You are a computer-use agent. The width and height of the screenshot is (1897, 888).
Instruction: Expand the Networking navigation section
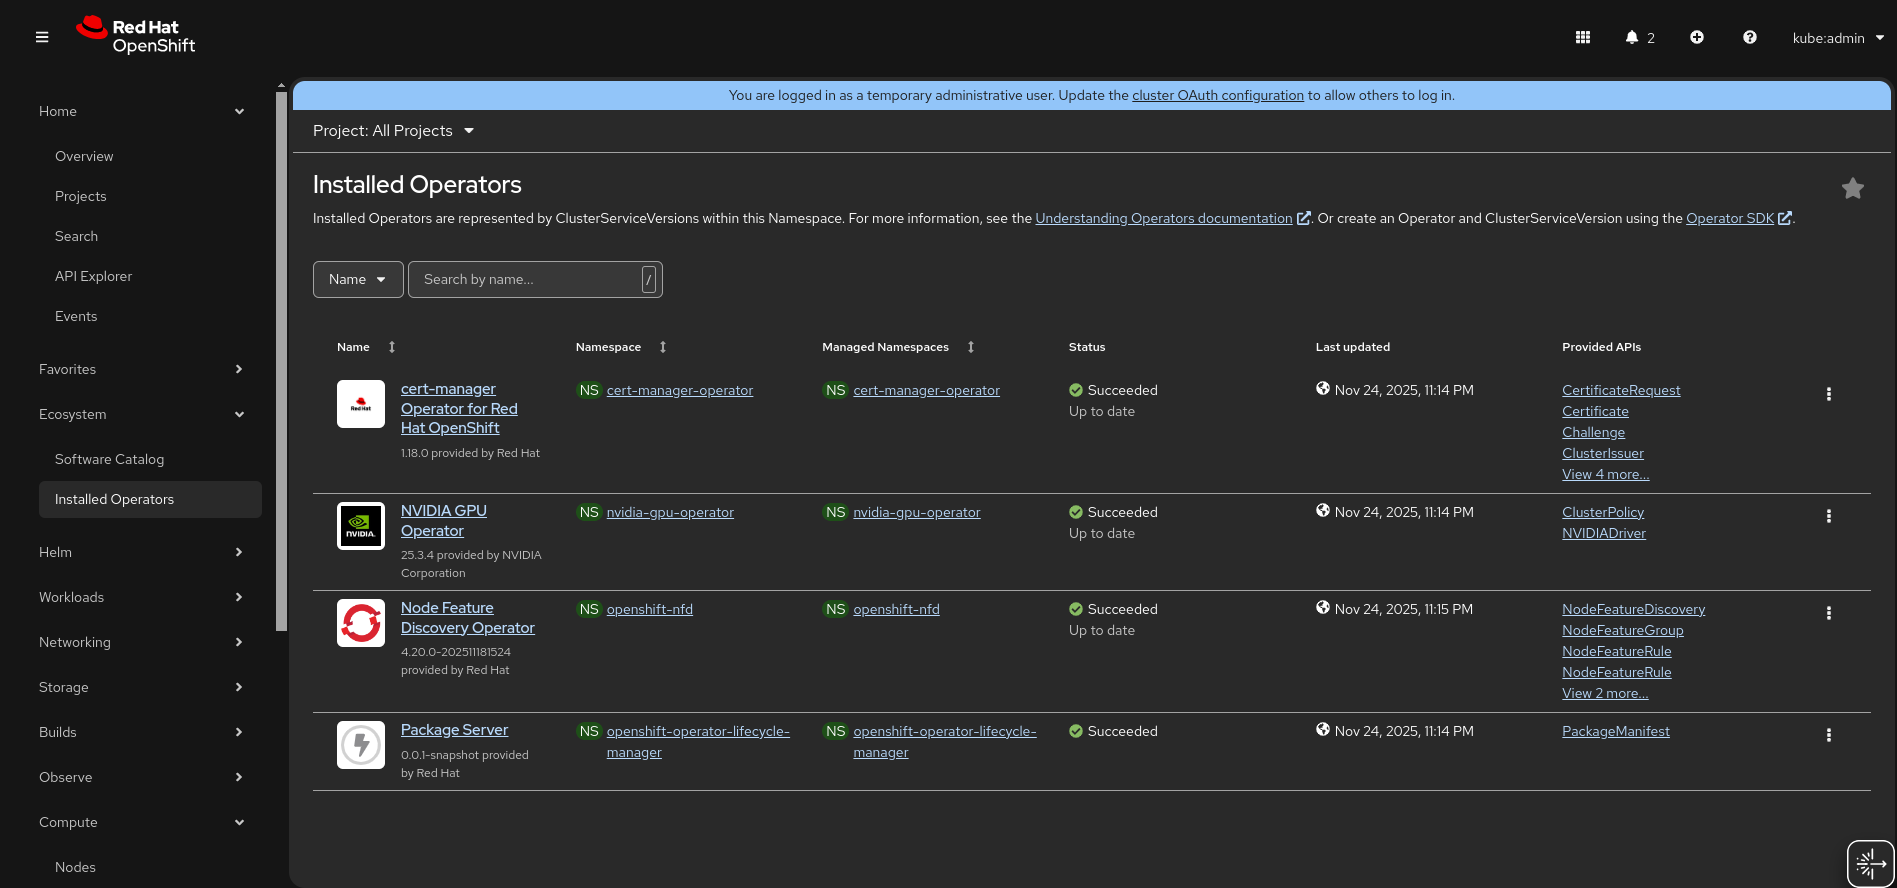142,642
